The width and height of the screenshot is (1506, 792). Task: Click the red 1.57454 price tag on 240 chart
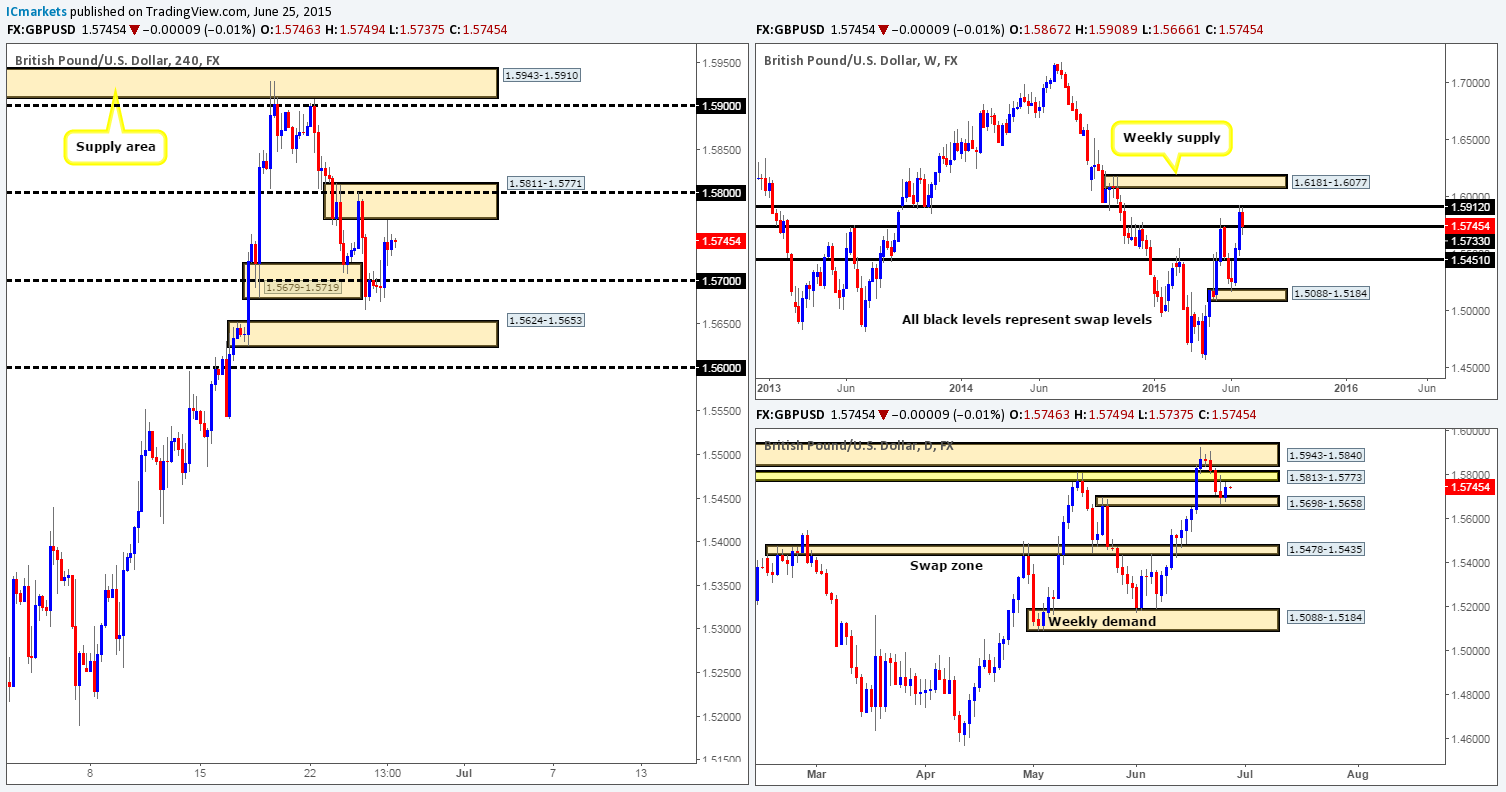click(x=721, y=240)
